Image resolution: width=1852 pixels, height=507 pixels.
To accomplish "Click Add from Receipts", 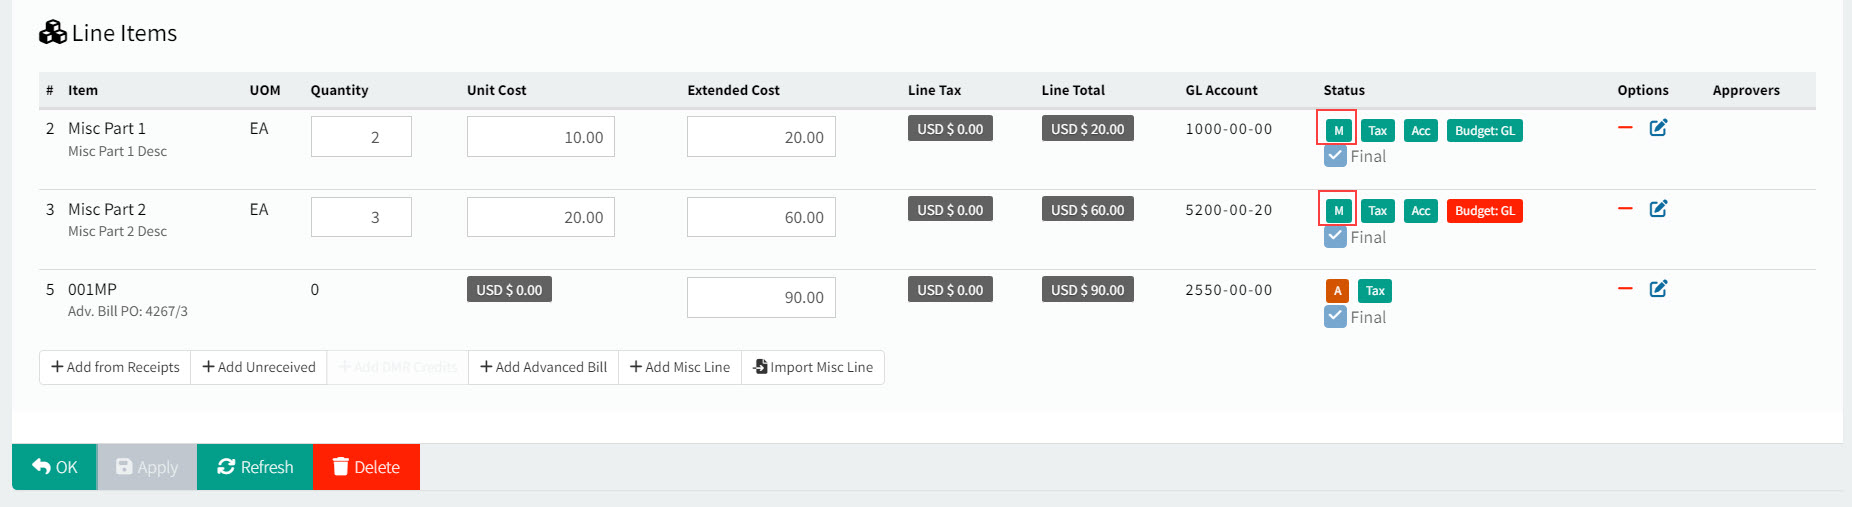I will [115, 367].
